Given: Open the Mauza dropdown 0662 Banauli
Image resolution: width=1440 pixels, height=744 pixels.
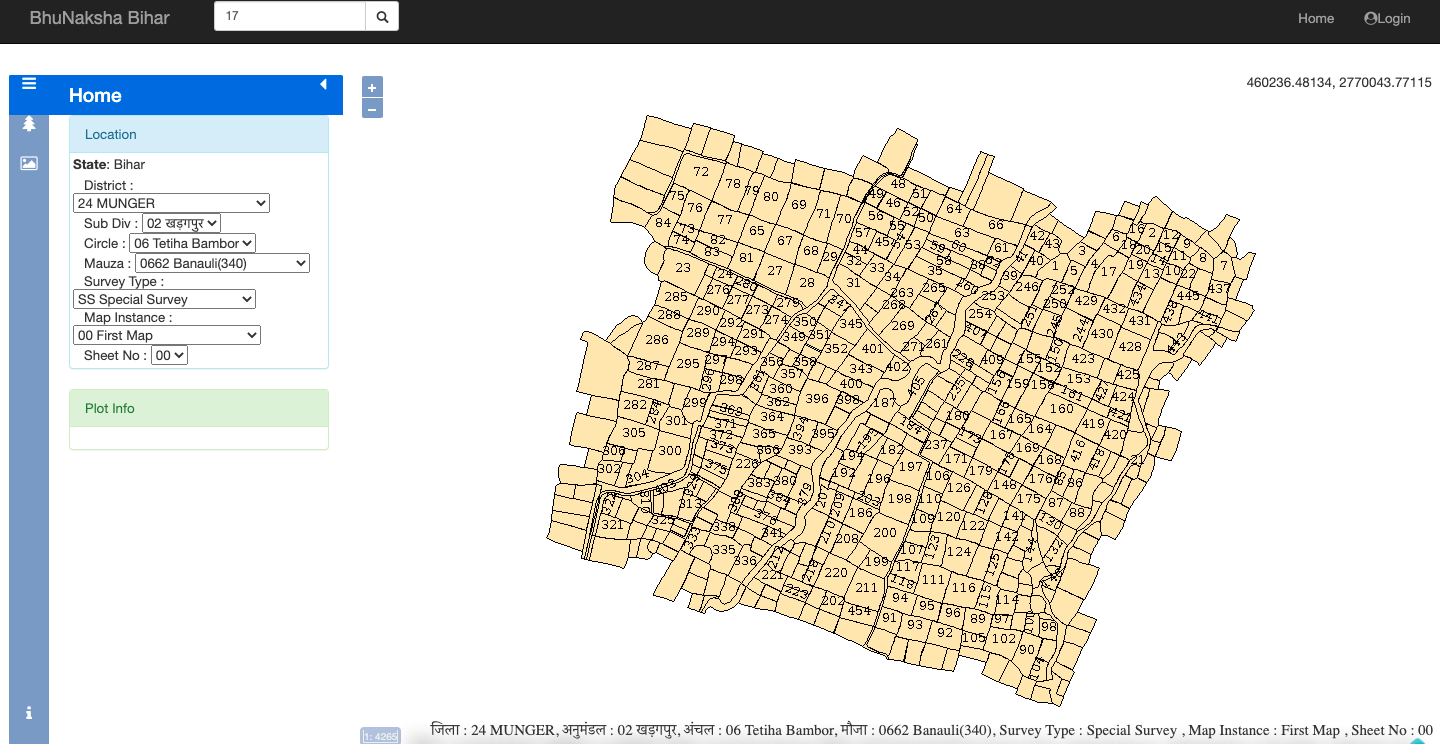Looking at the screenshot, I should click(x=222, y=263).
